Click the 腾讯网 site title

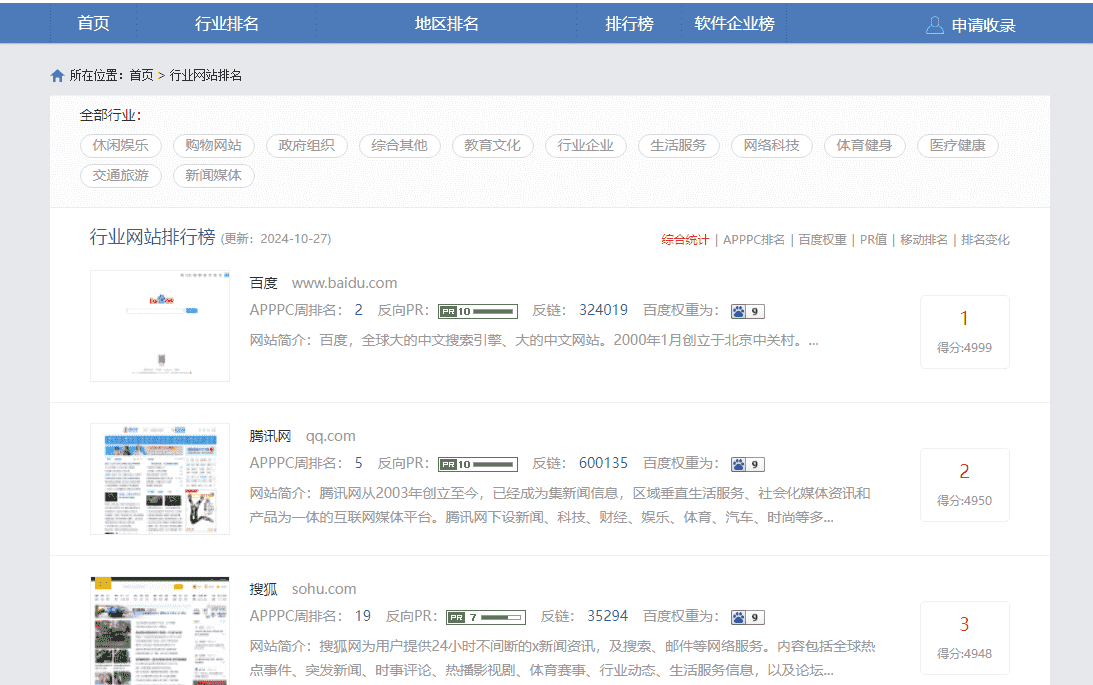click(270, 436)
